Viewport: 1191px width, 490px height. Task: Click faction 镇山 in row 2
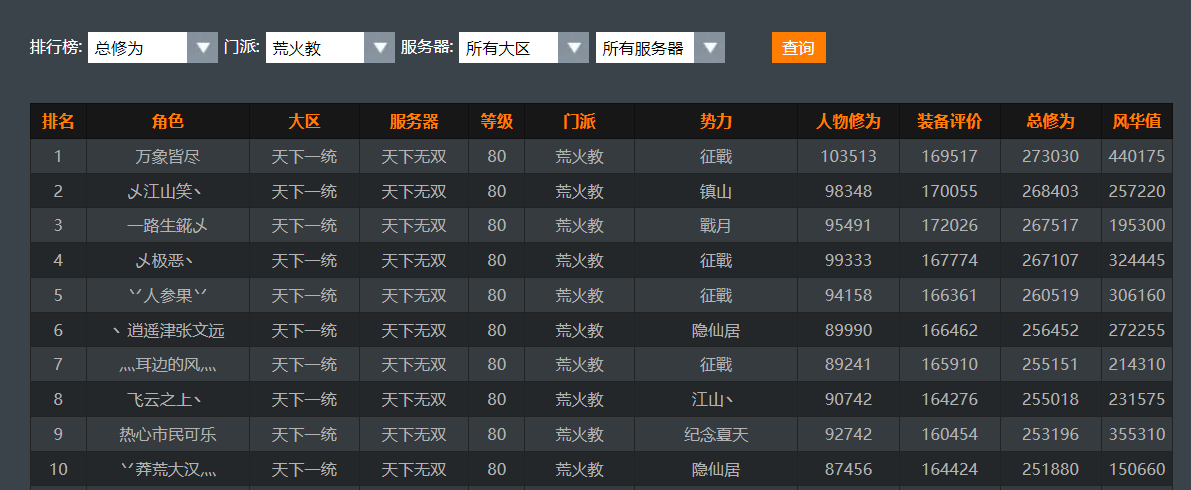click(x=716, y=191)
